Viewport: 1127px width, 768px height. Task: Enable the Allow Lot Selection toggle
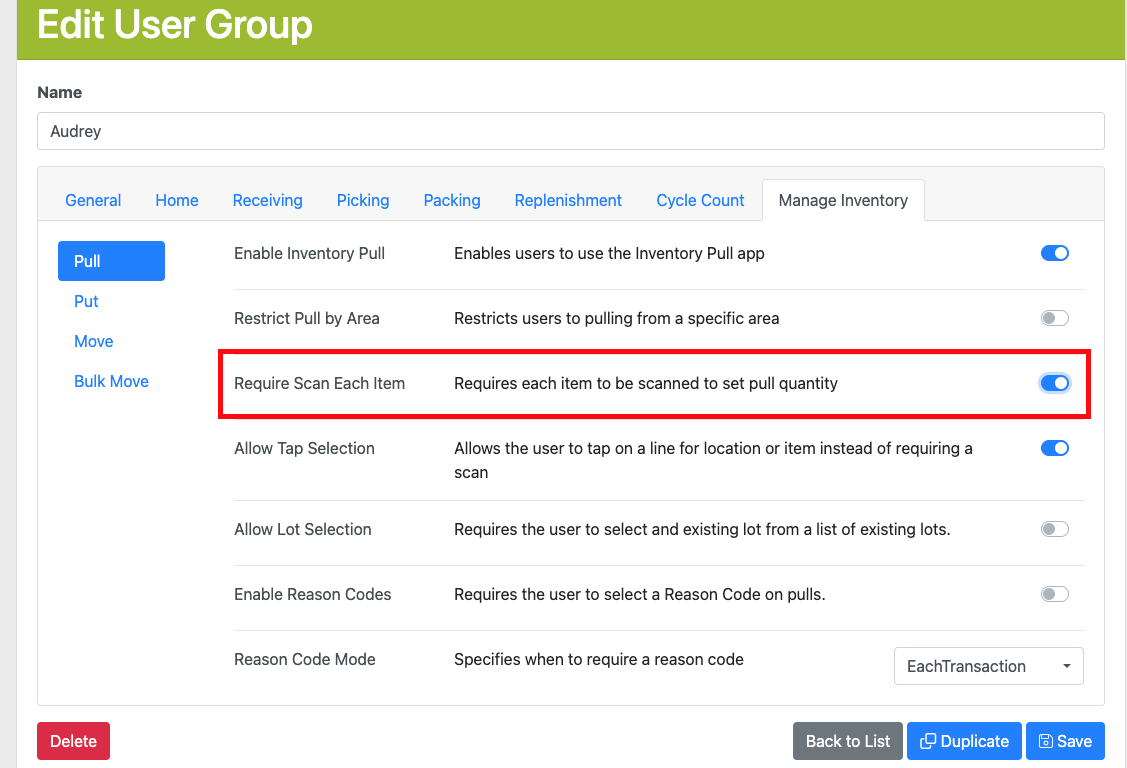pyautogui.click(x=1055, y=529)
